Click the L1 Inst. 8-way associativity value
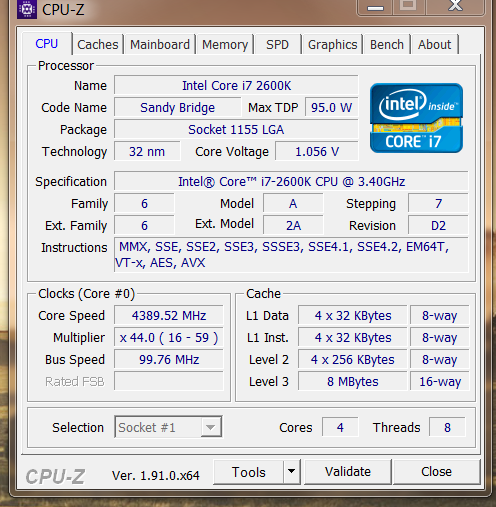The height and width of the screenshot is (507, 496). tap(440, 337)
